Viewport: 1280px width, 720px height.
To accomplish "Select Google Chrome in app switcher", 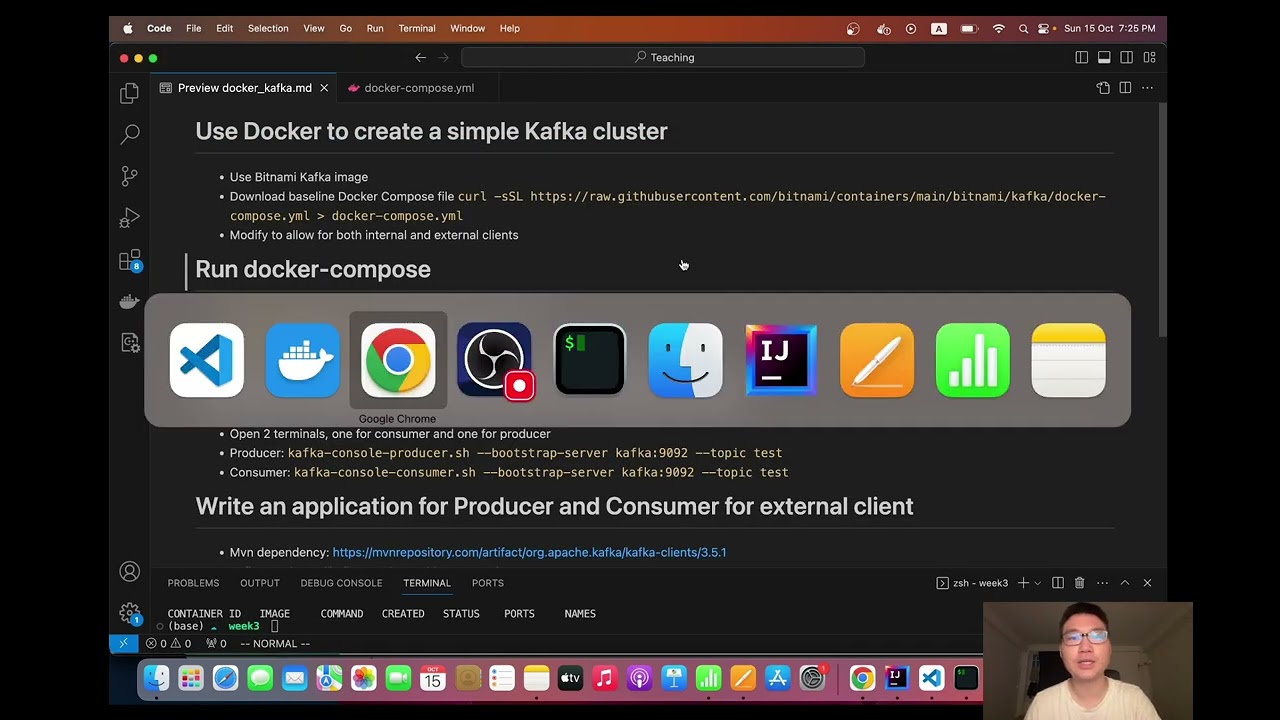I will pos(398,360).
